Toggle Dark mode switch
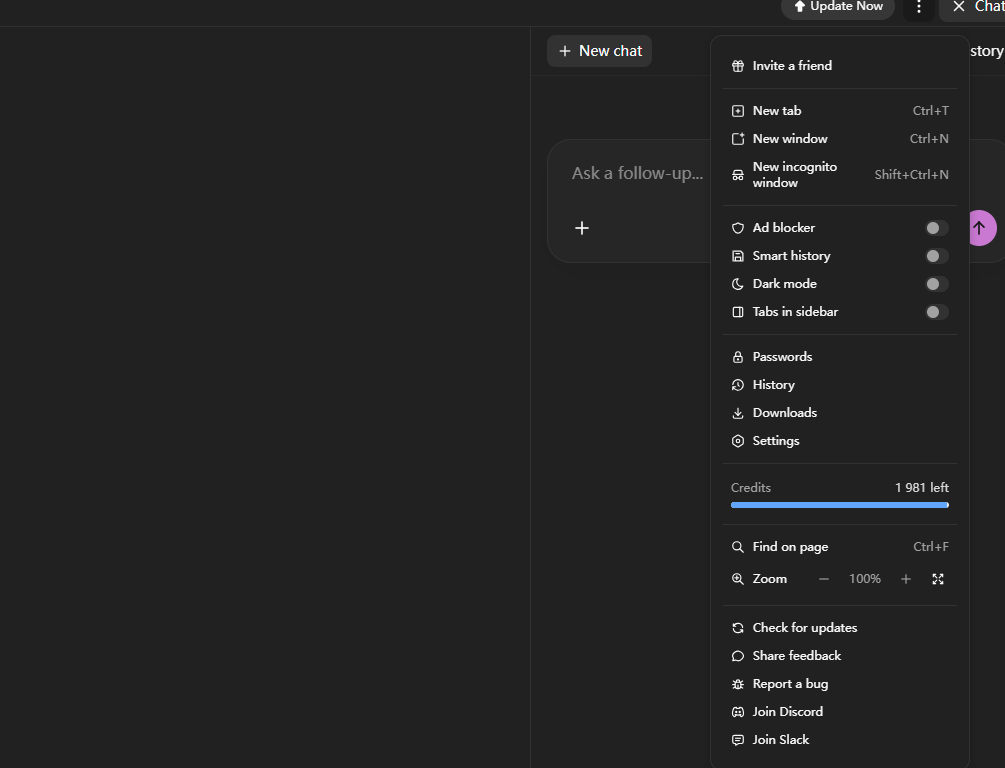 click(936, 284)
